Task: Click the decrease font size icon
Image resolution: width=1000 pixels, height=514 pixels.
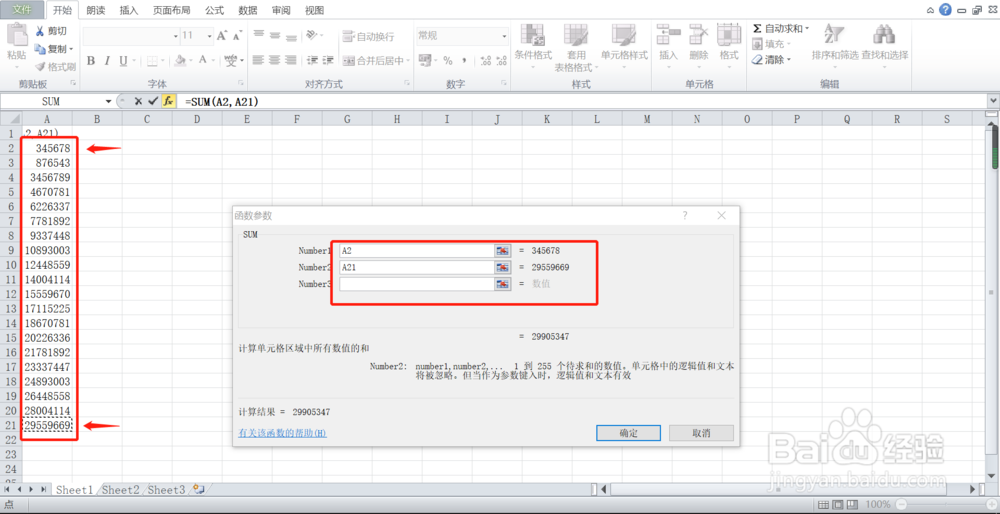Action: click(237, 36)
